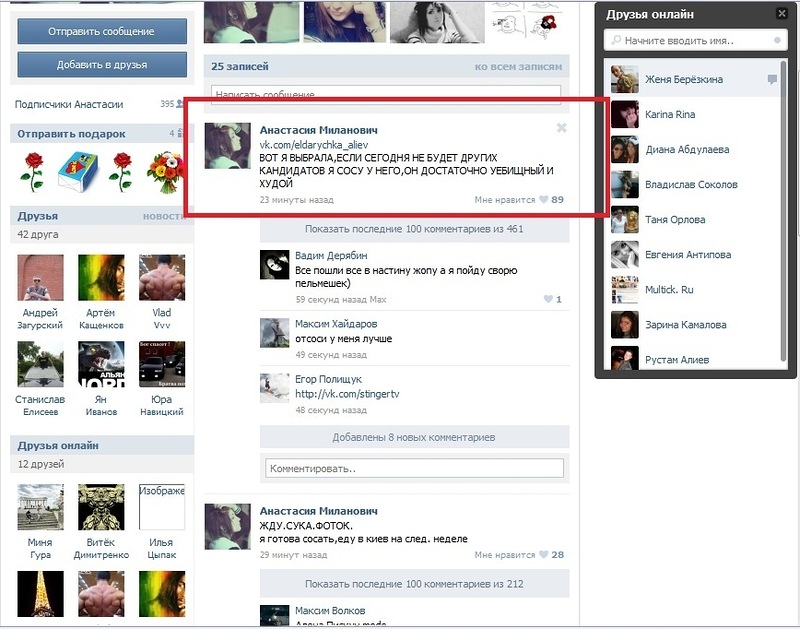Open 'Подписчики Анастасии' subscribers list
This screenshot has height=629, width=800.
(x=69, y=104)
